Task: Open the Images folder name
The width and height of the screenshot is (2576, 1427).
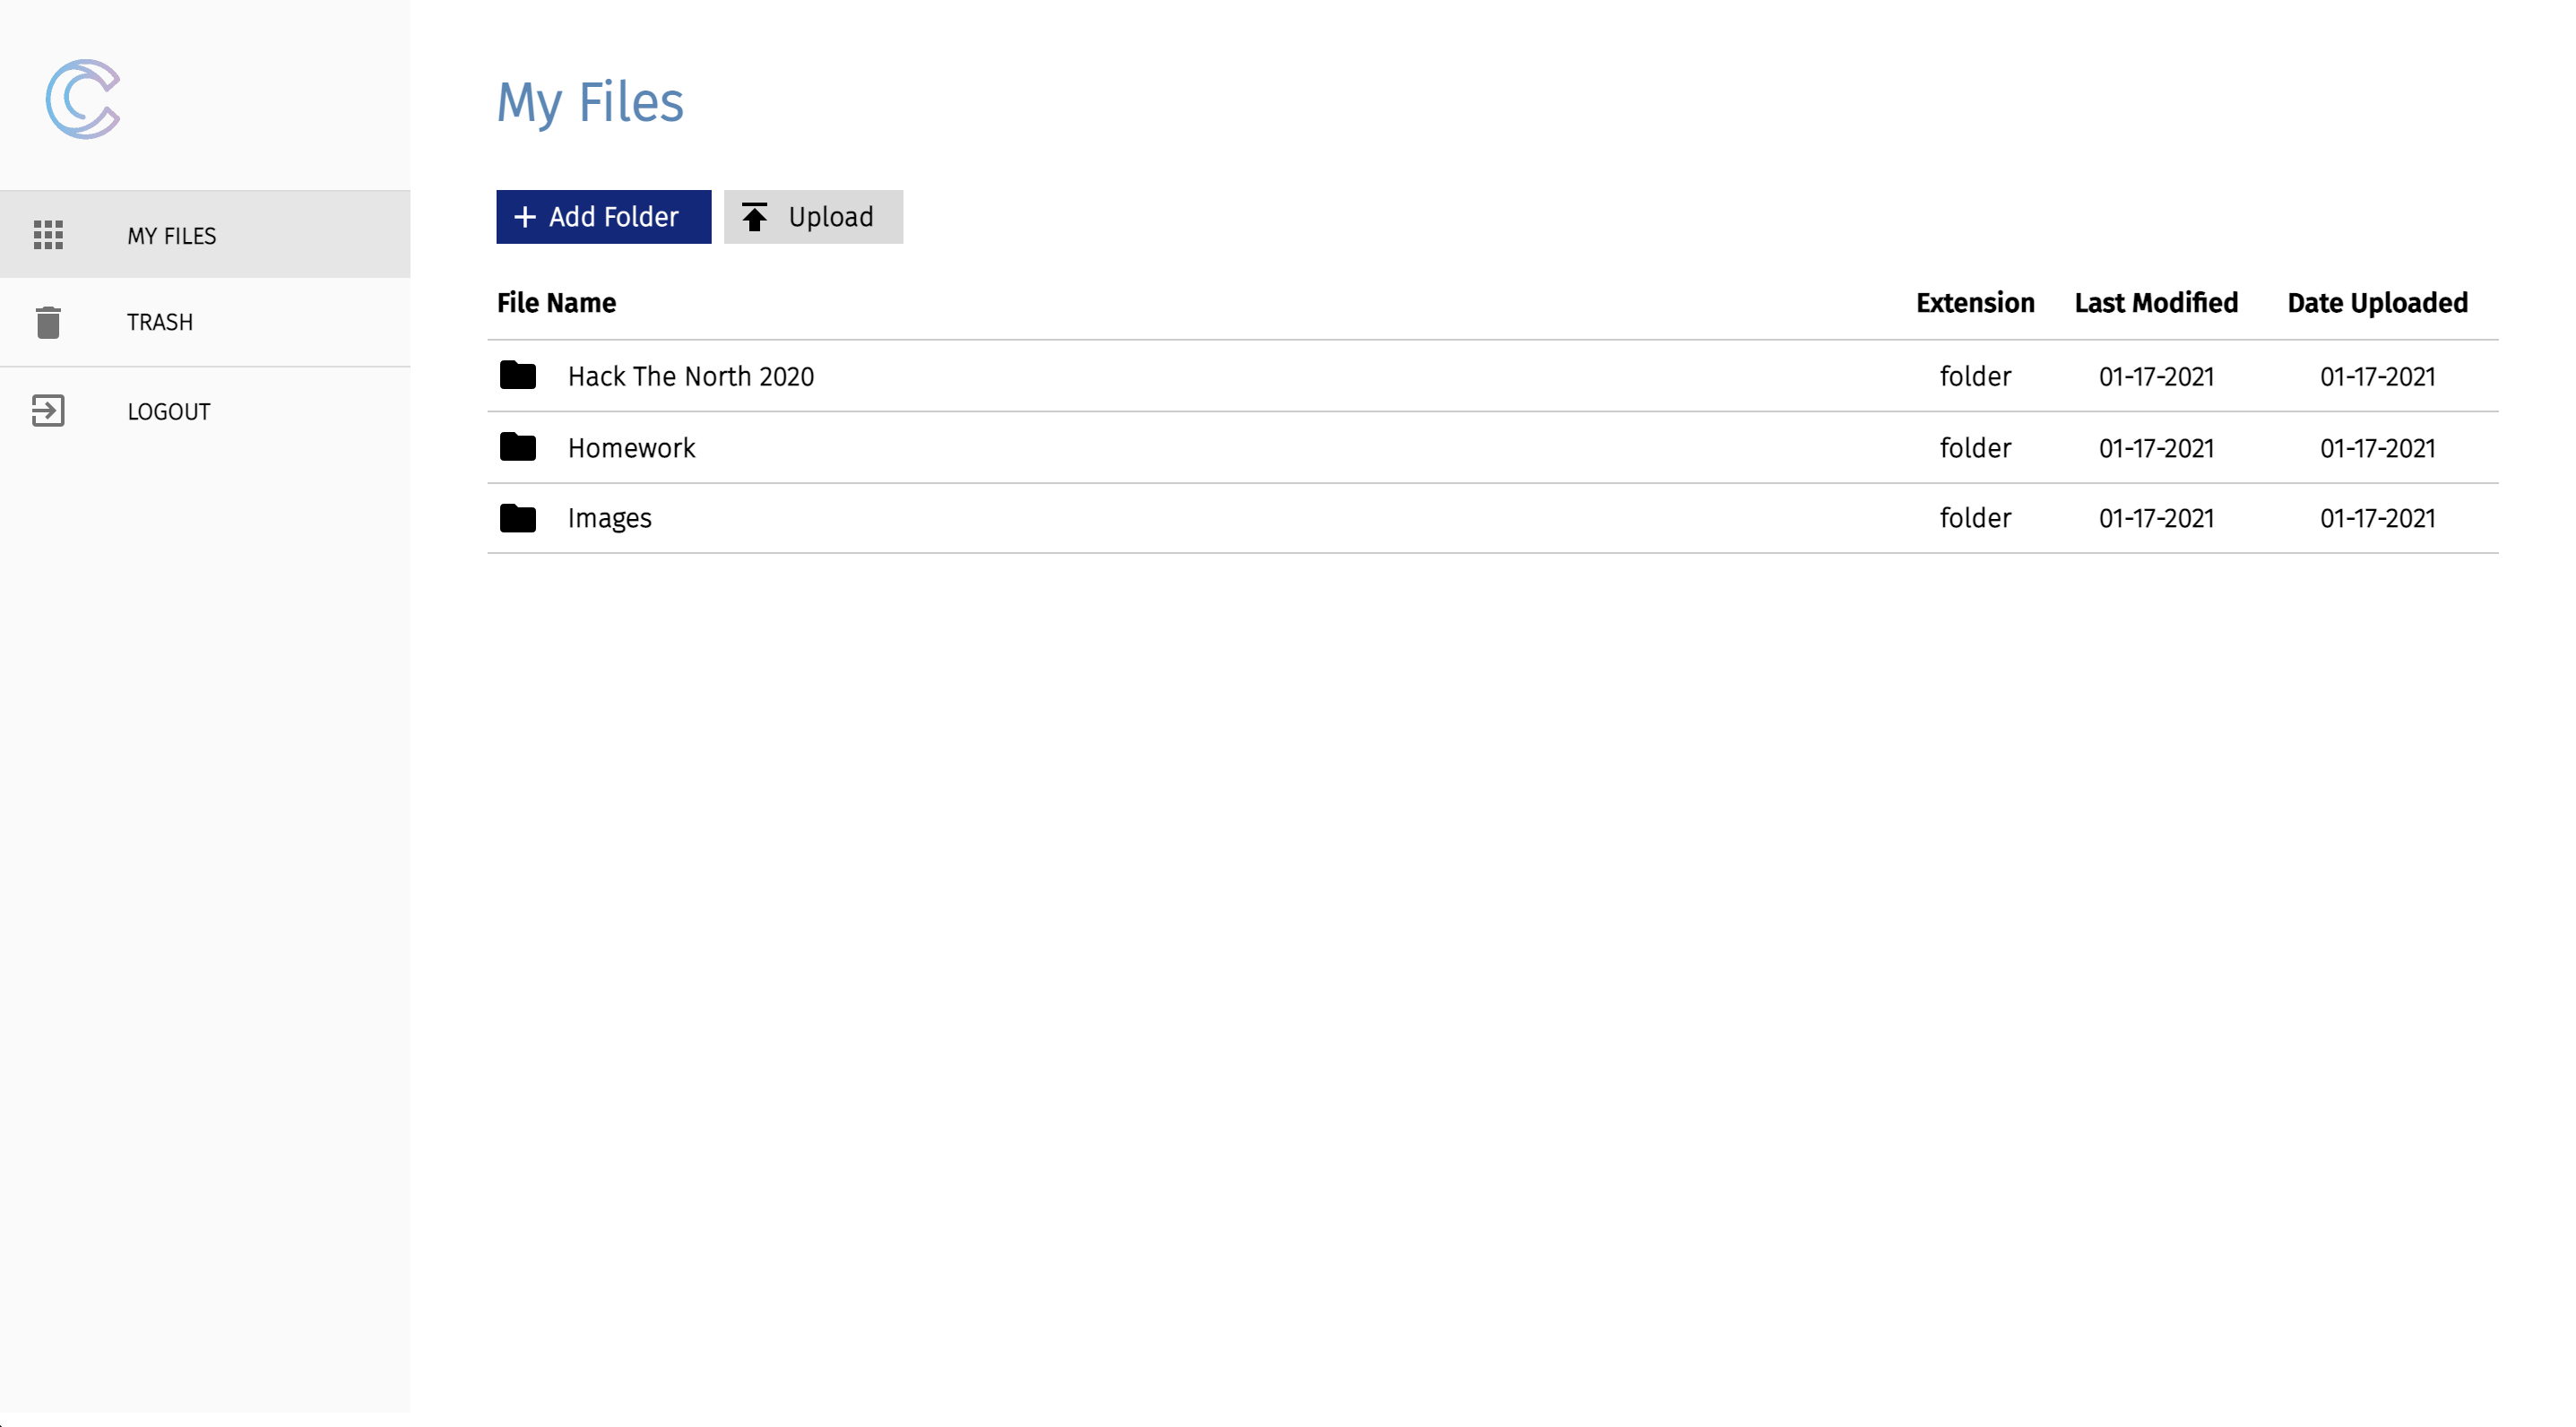Action: point(610,518)
